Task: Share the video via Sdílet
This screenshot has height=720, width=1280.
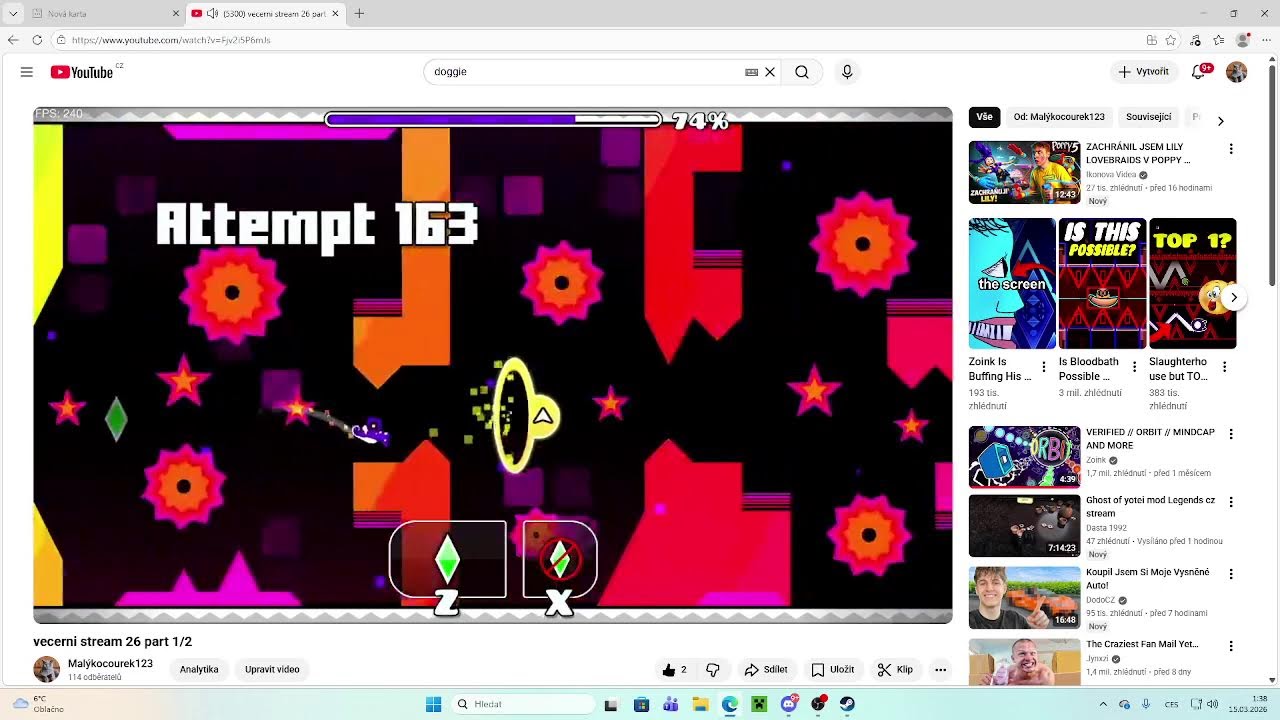Action: coord(766,670)
